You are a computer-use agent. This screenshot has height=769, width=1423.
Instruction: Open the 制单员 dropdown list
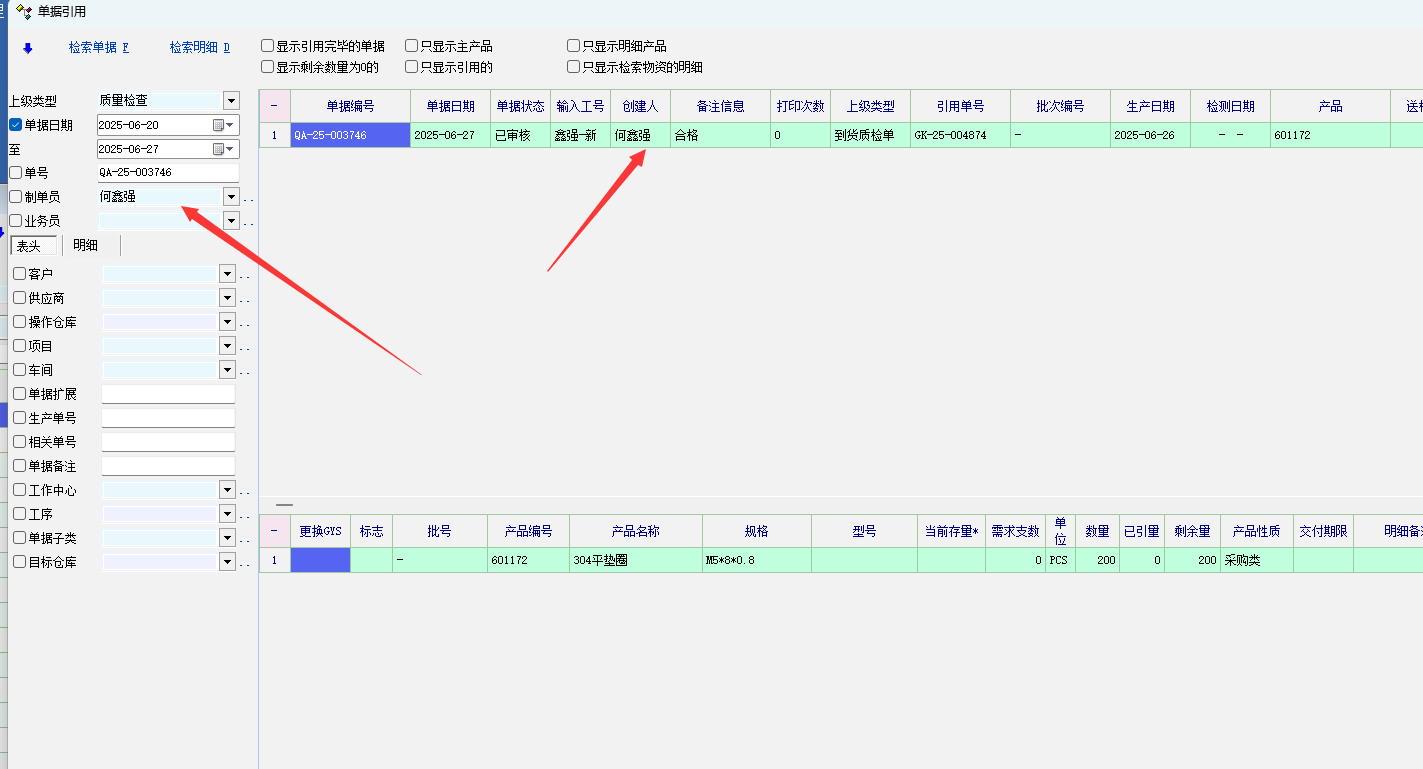[231, 197]
